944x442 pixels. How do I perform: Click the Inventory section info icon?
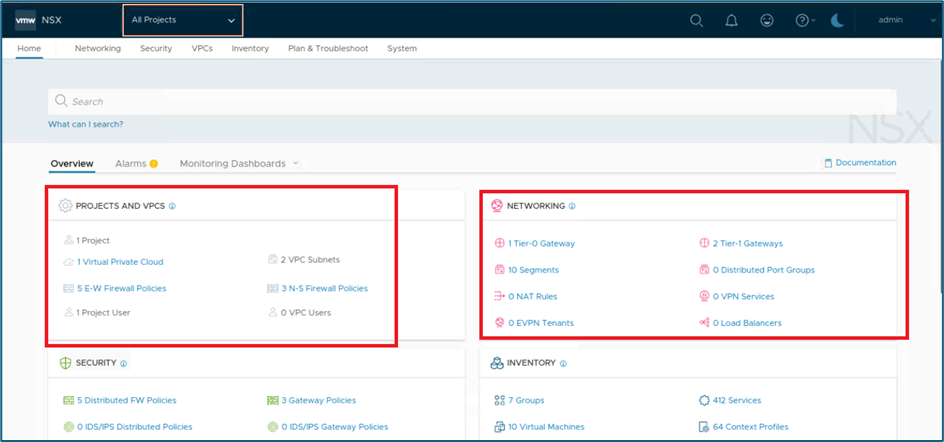click(564, 363)
